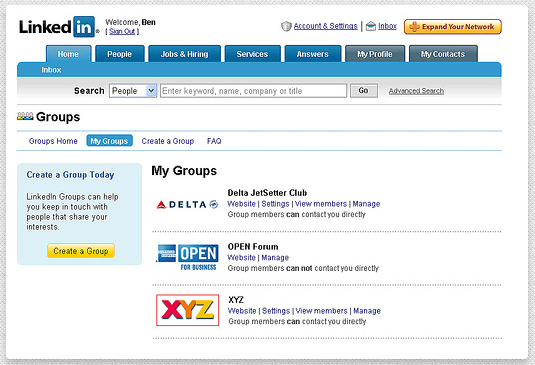This screenshot has width=535, height=365.
Task: Open the Groups FAQ link
Action: coord(214,141)
